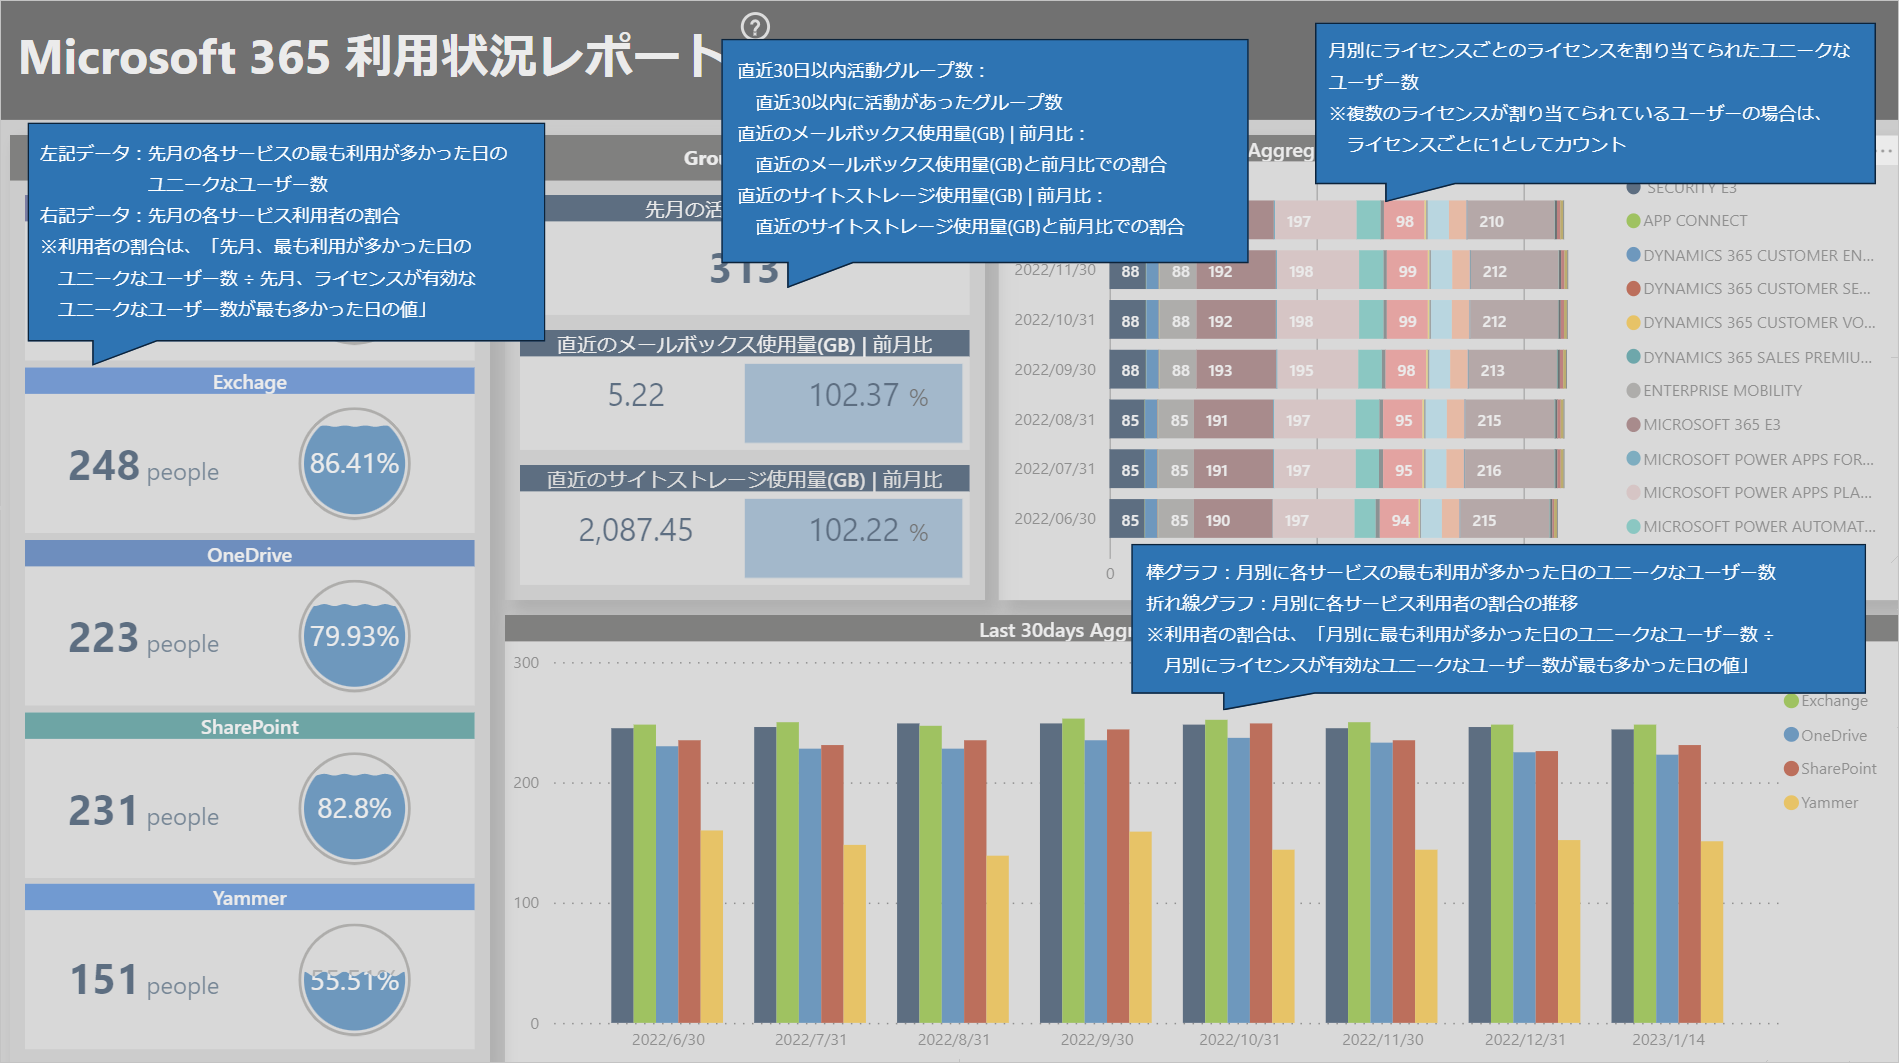Click the Exchage card header
The width and height of the screenshot is (1899, 1063).
249,382
